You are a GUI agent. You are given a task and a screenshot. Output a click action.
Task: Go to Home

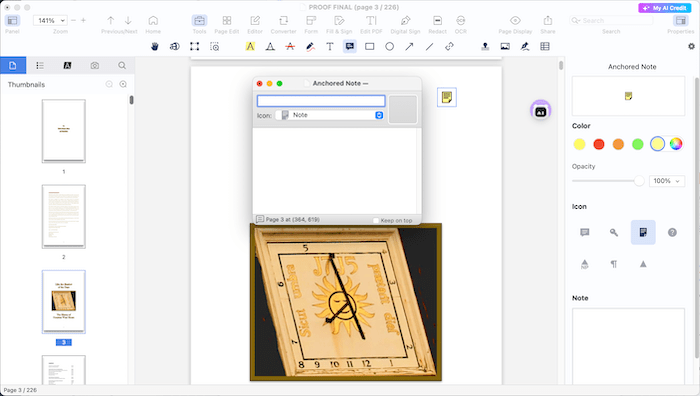pos(153,24)
